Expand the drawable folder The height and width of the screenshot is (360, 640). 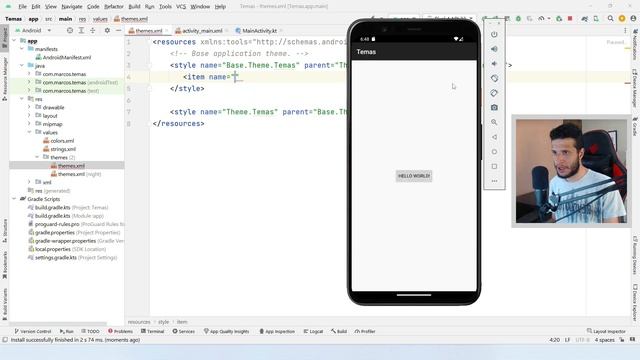coord(29,107)
